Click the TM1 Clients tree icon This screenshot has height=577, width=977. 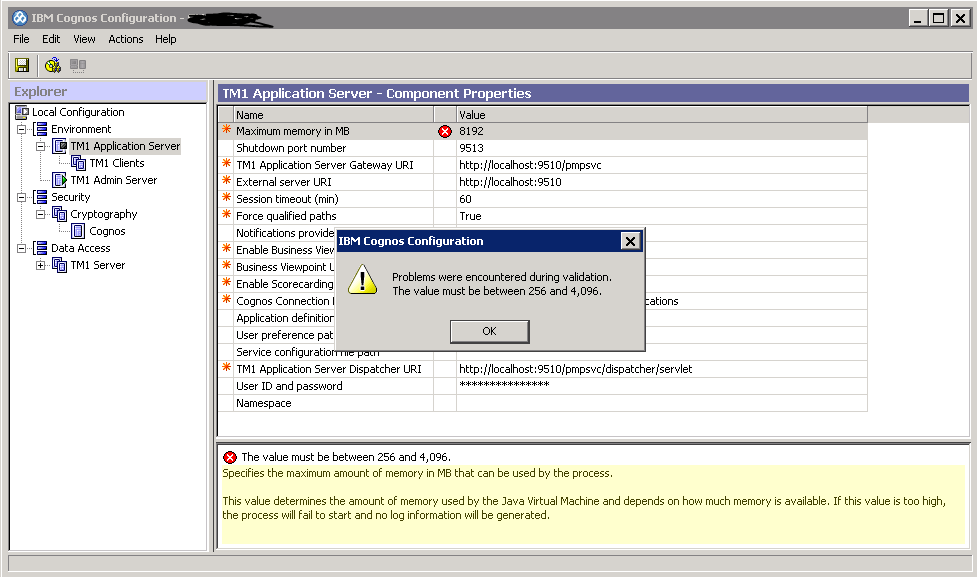pos(79,163)
